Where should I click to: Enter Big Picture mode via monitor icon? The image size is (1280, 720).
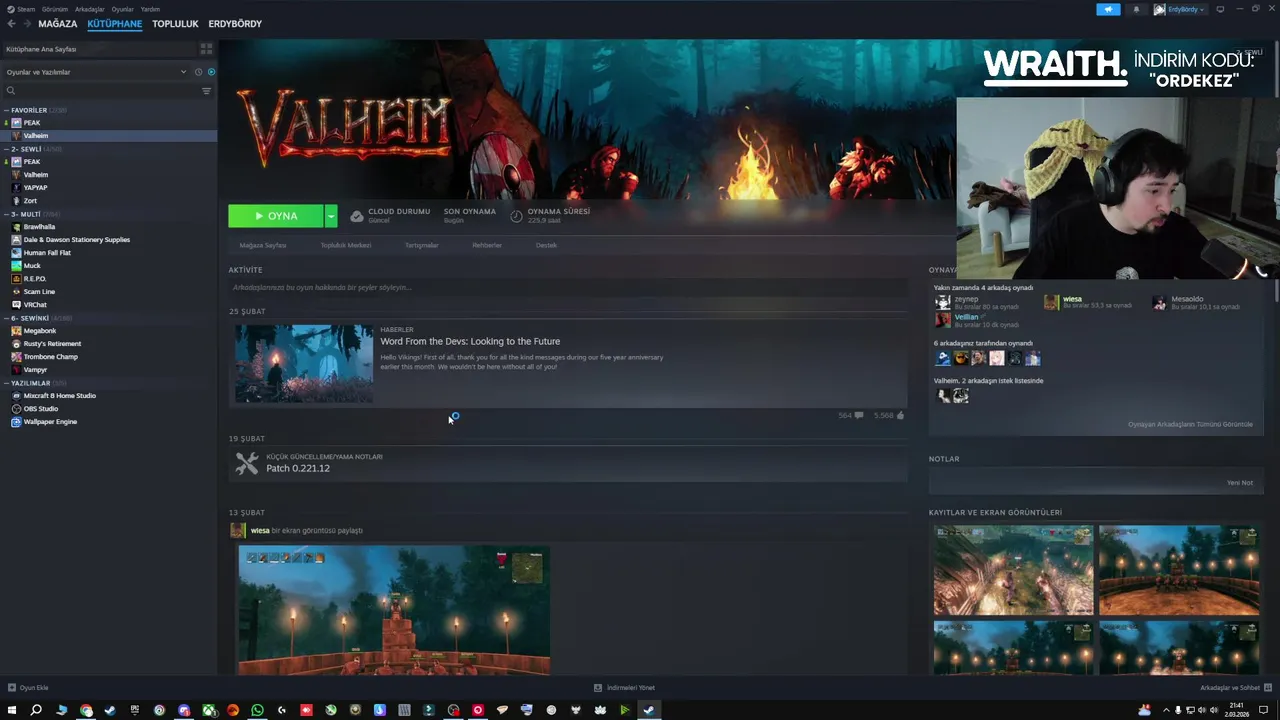pyautogui.click(x=1220, y=9)
